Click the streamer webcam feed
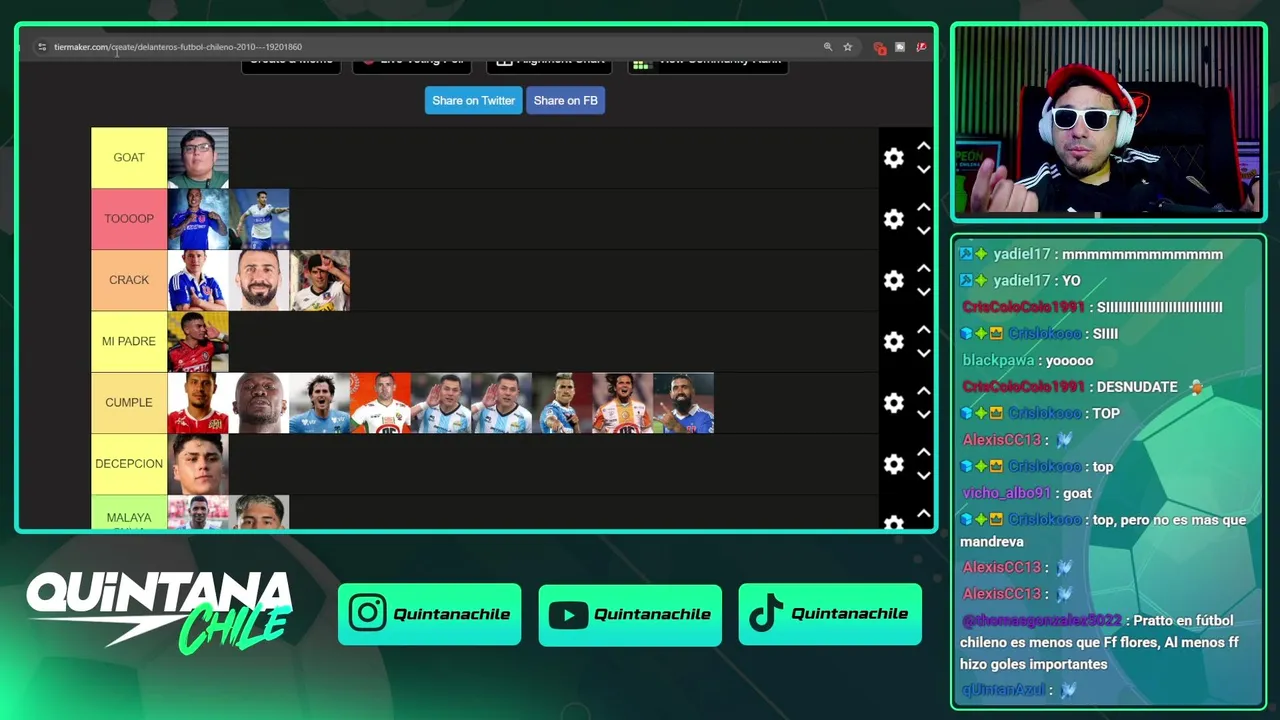The height and width of the screenshot is (720, 1280). pyautogui.click(x=1108, y=121)
